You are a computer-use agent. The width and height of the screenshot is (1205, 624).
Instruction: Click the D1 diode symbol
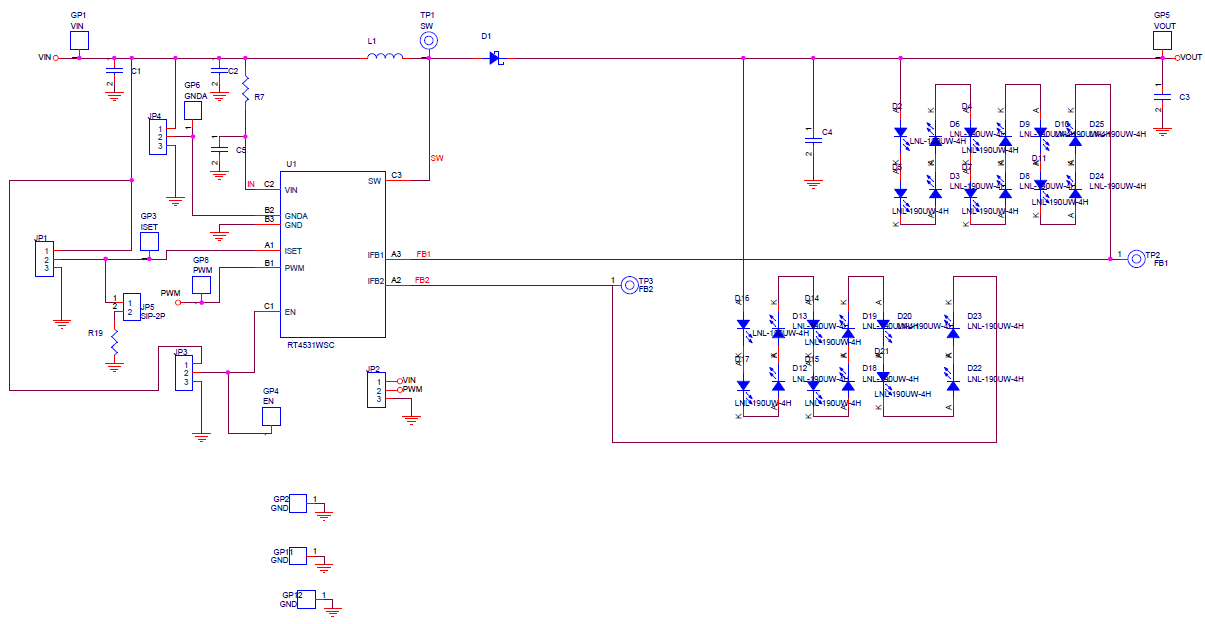click(495, 58)
